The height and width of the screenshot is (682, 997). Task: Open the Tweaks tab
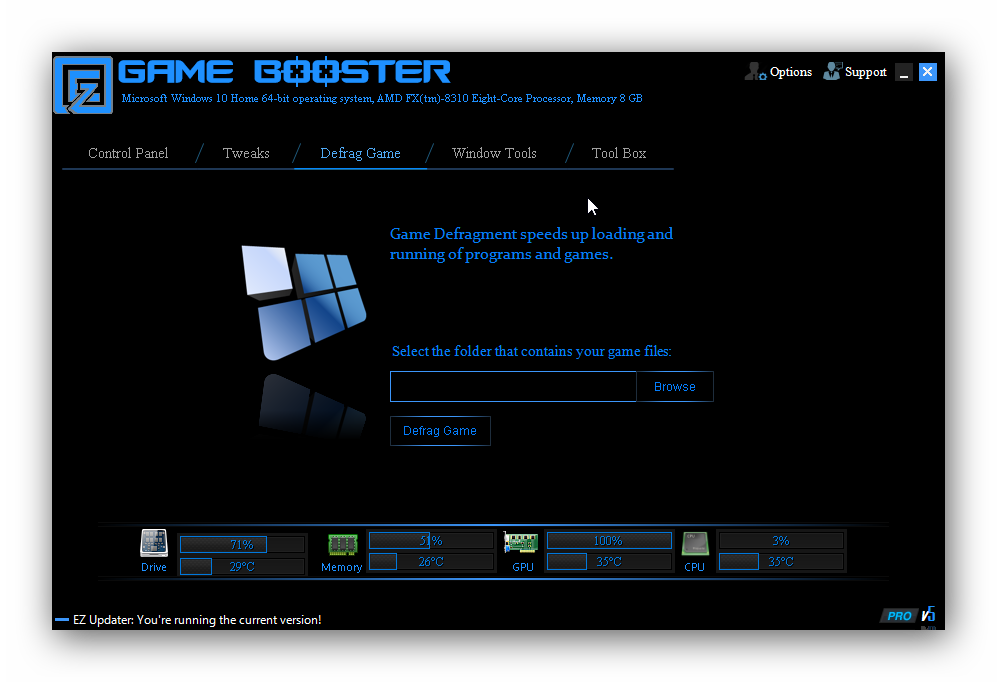point(246,153)
